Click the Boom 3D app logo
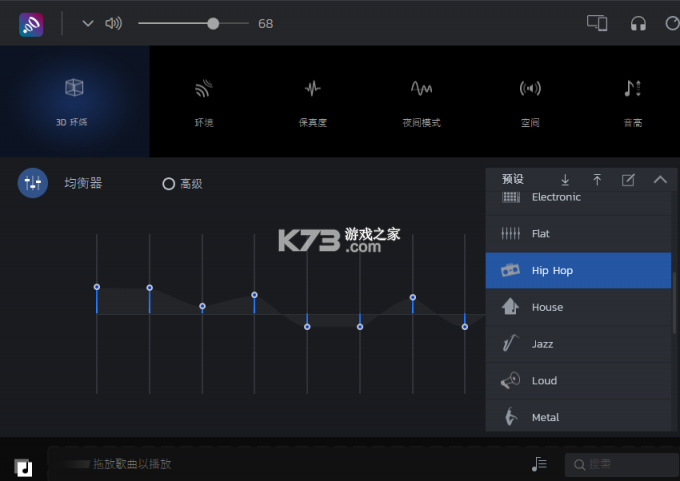680x481 pixels. click(x=31, y=24)
